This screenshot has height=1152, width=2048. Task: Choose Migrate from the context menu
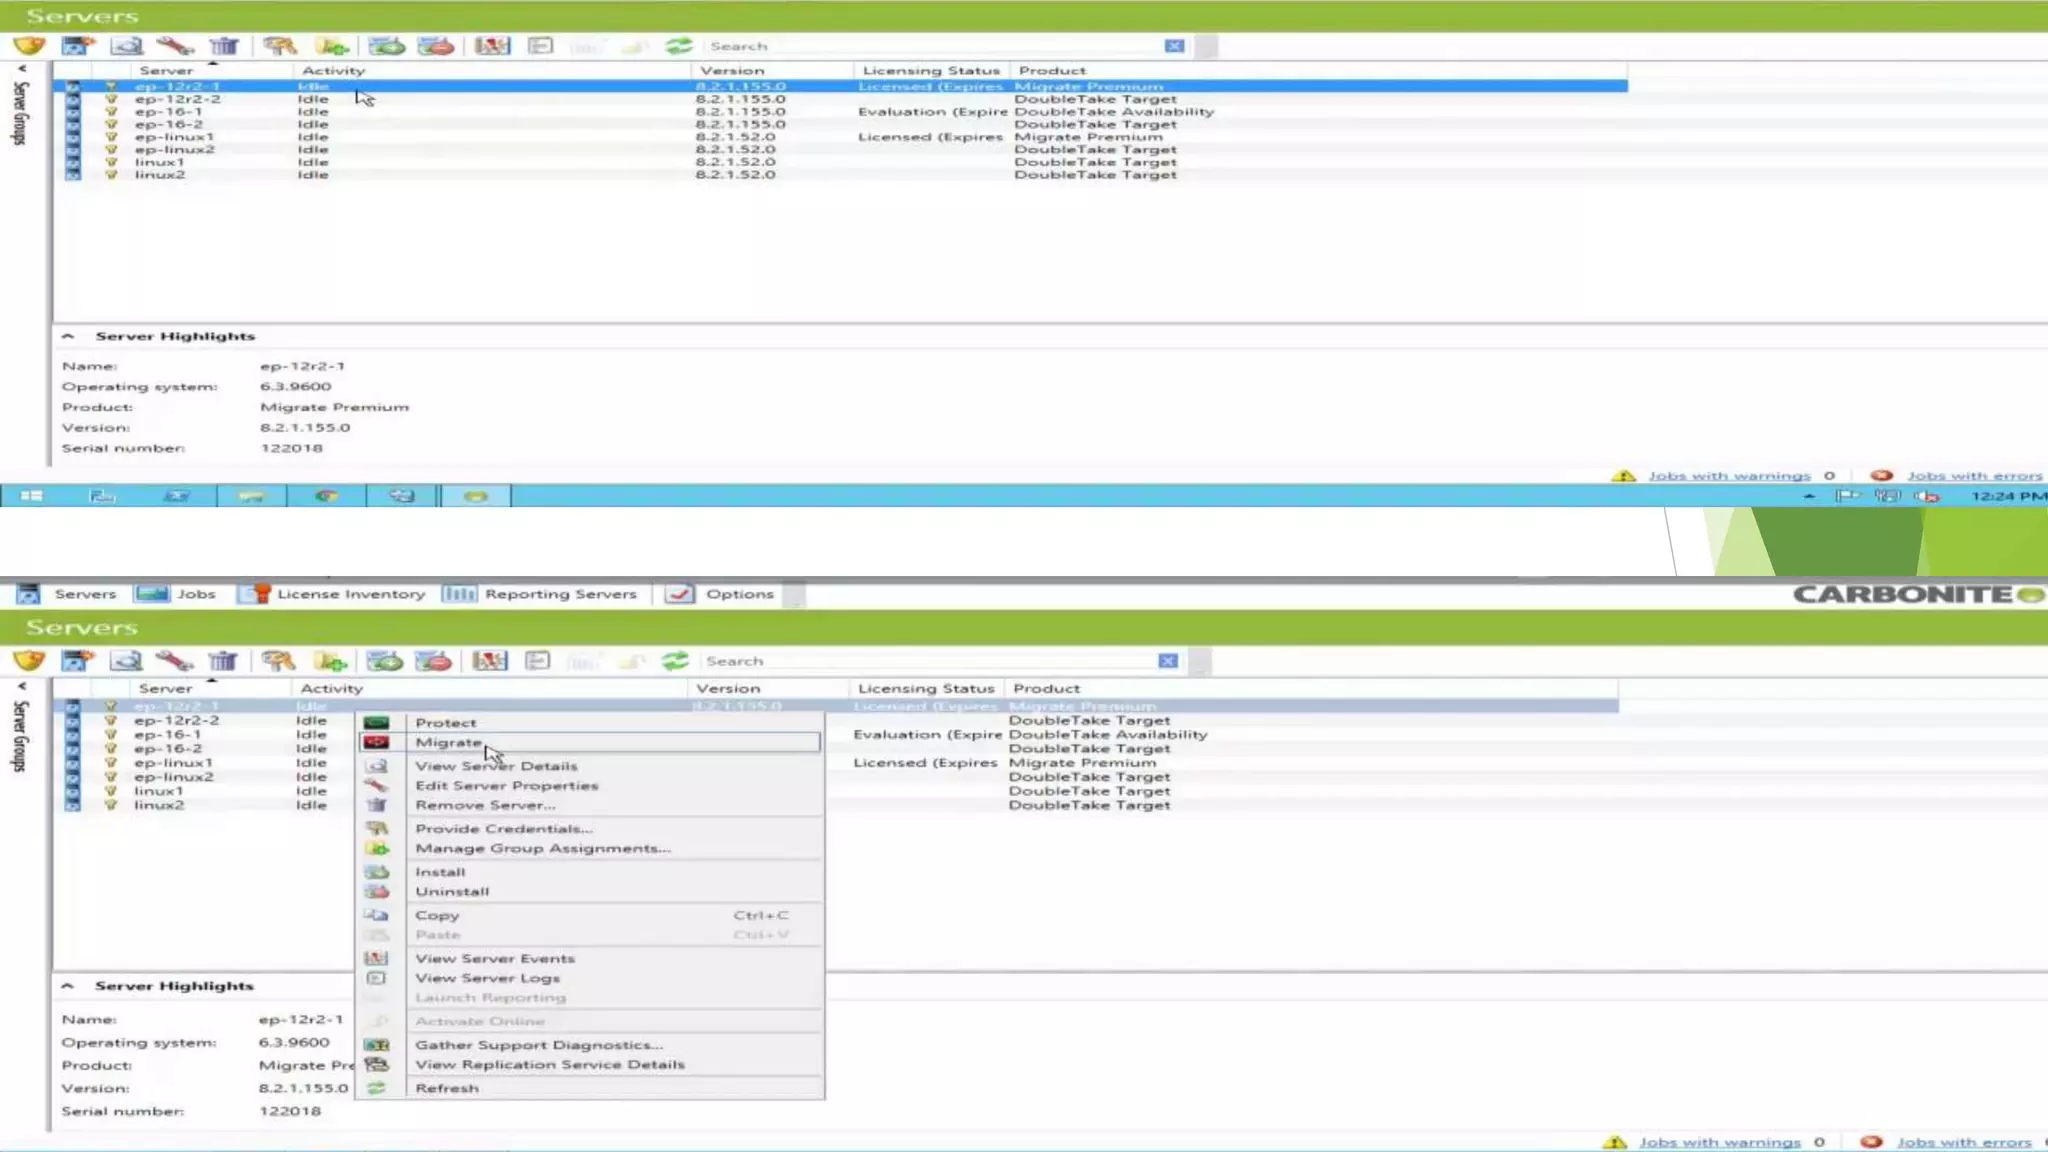pos(449,742)
